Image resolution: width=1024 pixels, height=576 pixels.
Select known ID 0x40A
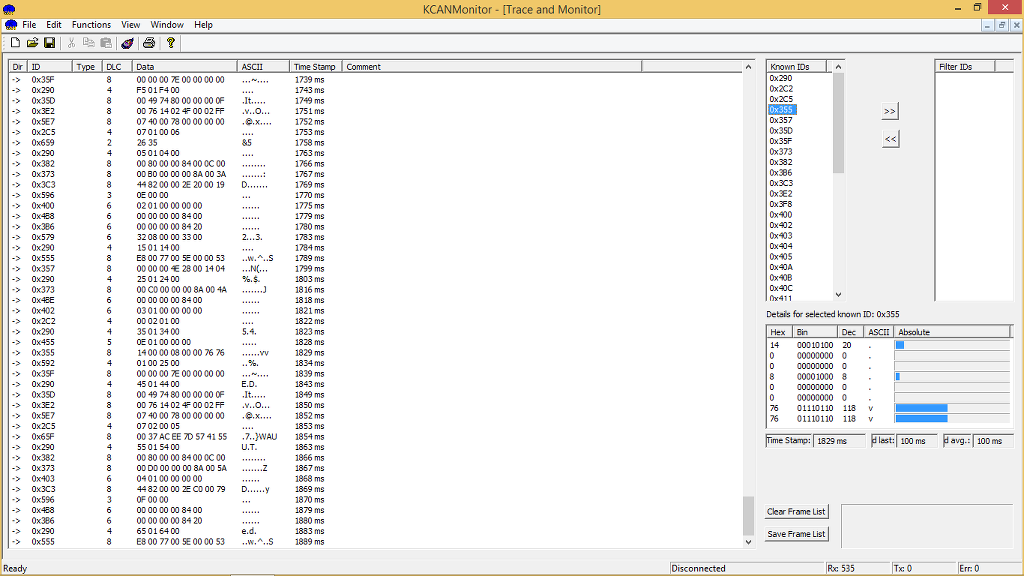tap(780, 267)
